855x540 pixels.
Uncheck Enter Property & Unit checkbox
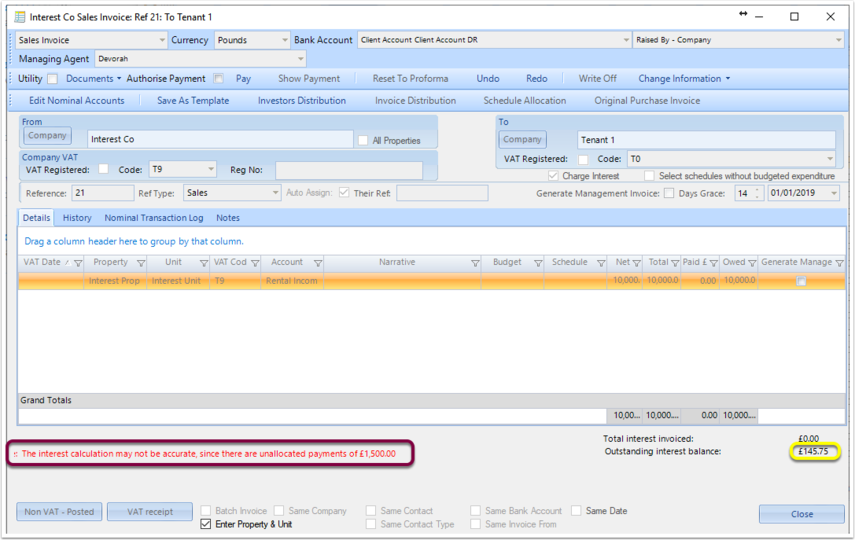click(206, 524)
